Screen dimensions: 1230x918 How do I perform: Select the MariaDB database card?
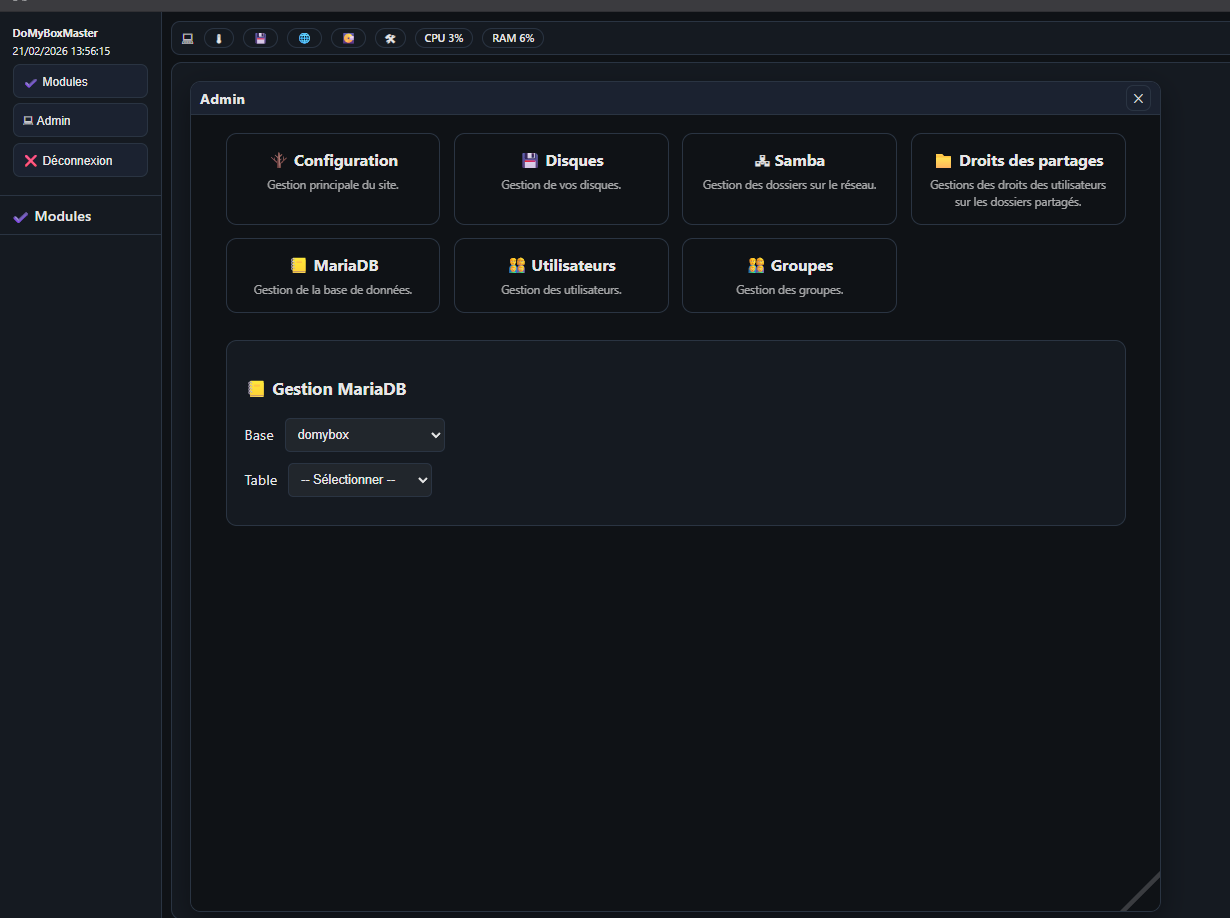click(333, 275)
